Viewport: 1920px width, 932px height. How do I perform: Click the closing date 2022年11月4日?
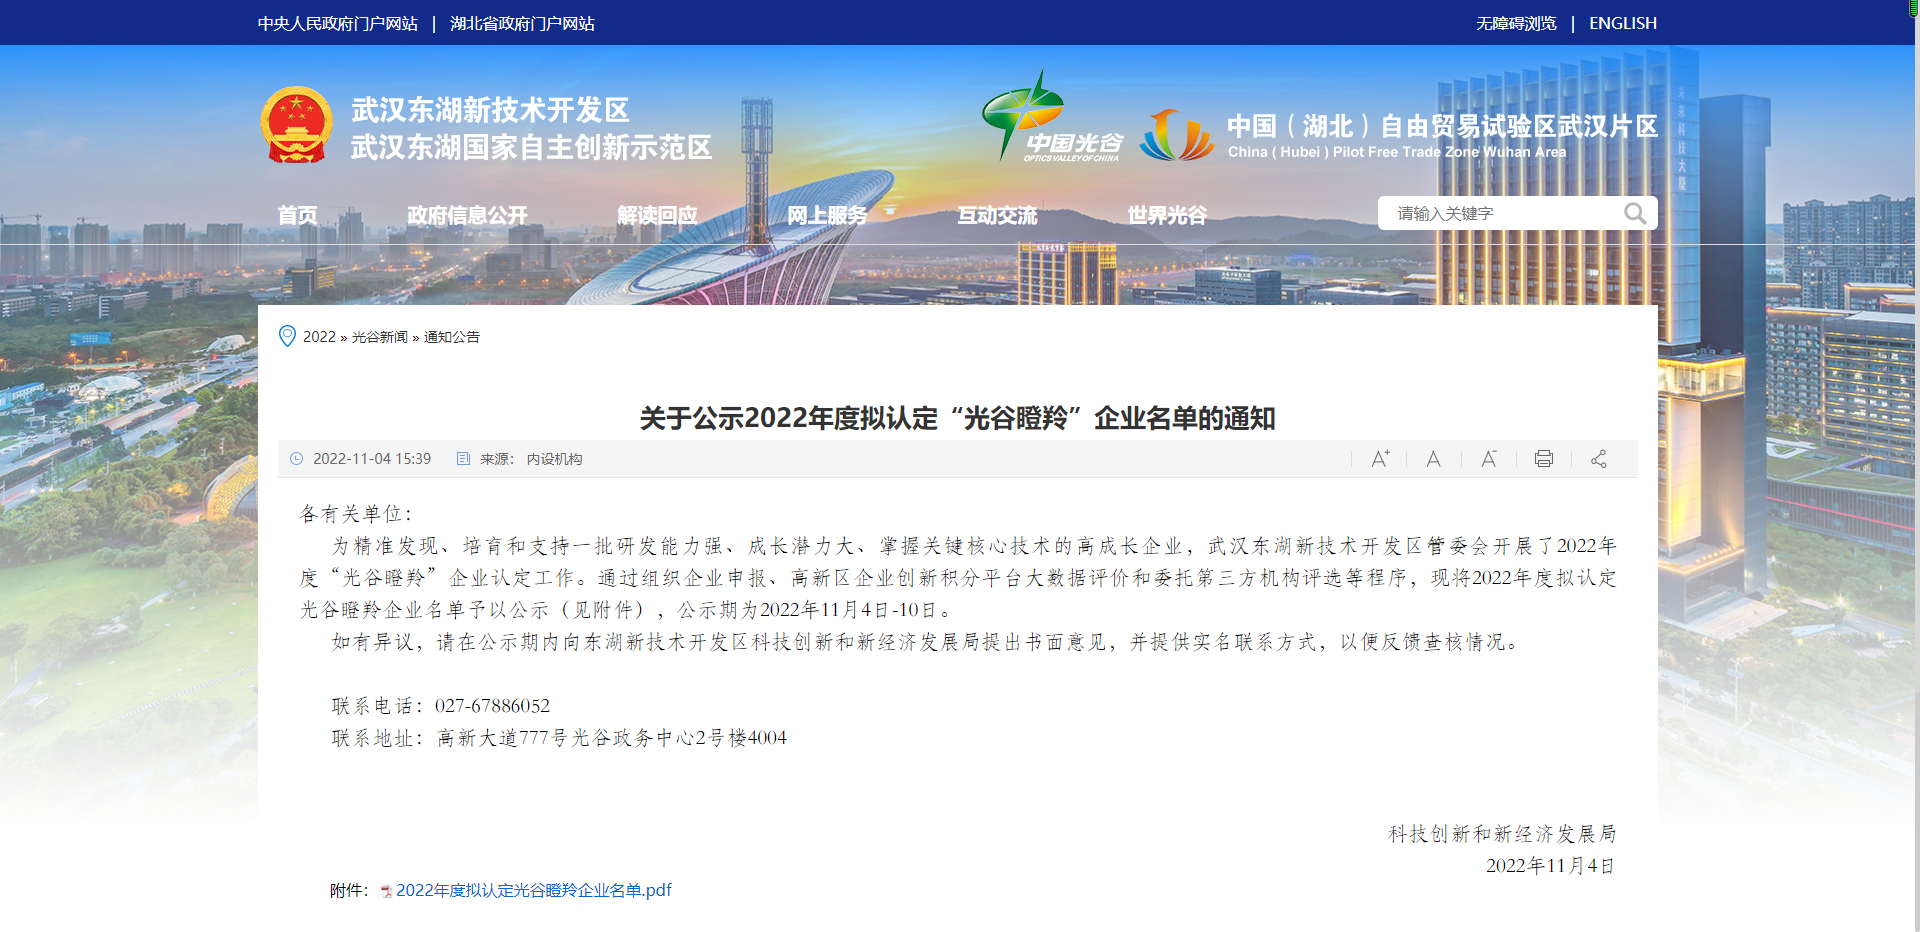pyautogui.click(x=1551, y=866)
